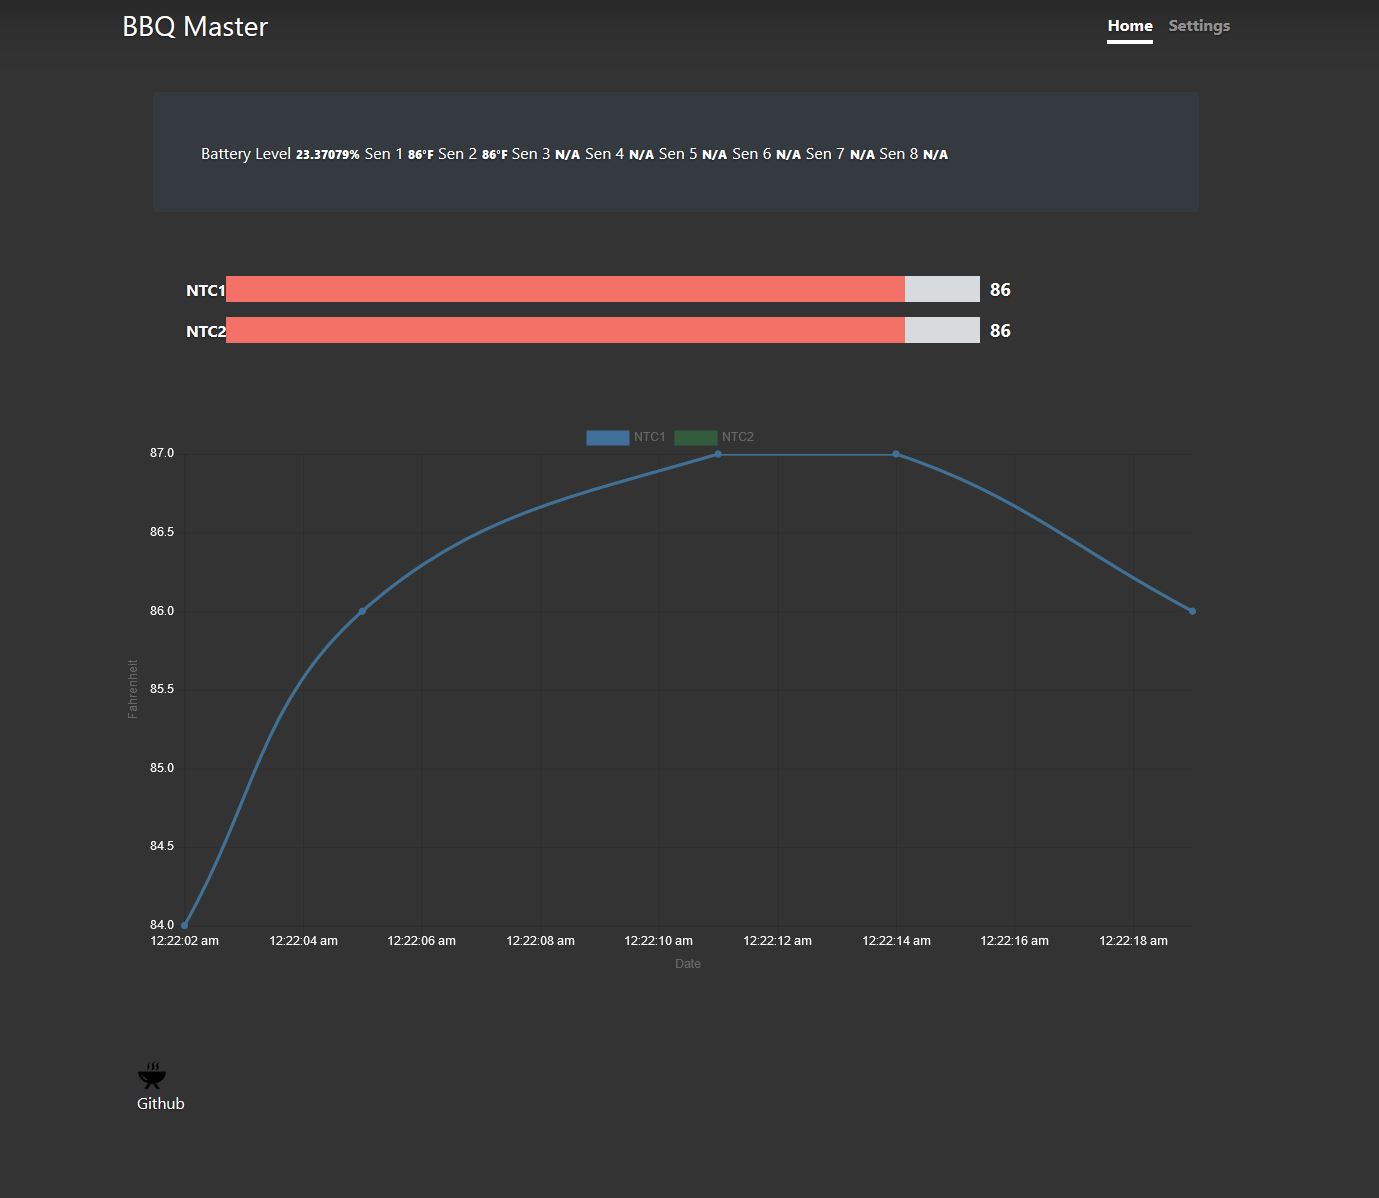Image resolution: width=1379 pixels, height=1198 pixels.
Task: Click chart data point at 87.0 near 12:22:11
Action: point(718,454)
